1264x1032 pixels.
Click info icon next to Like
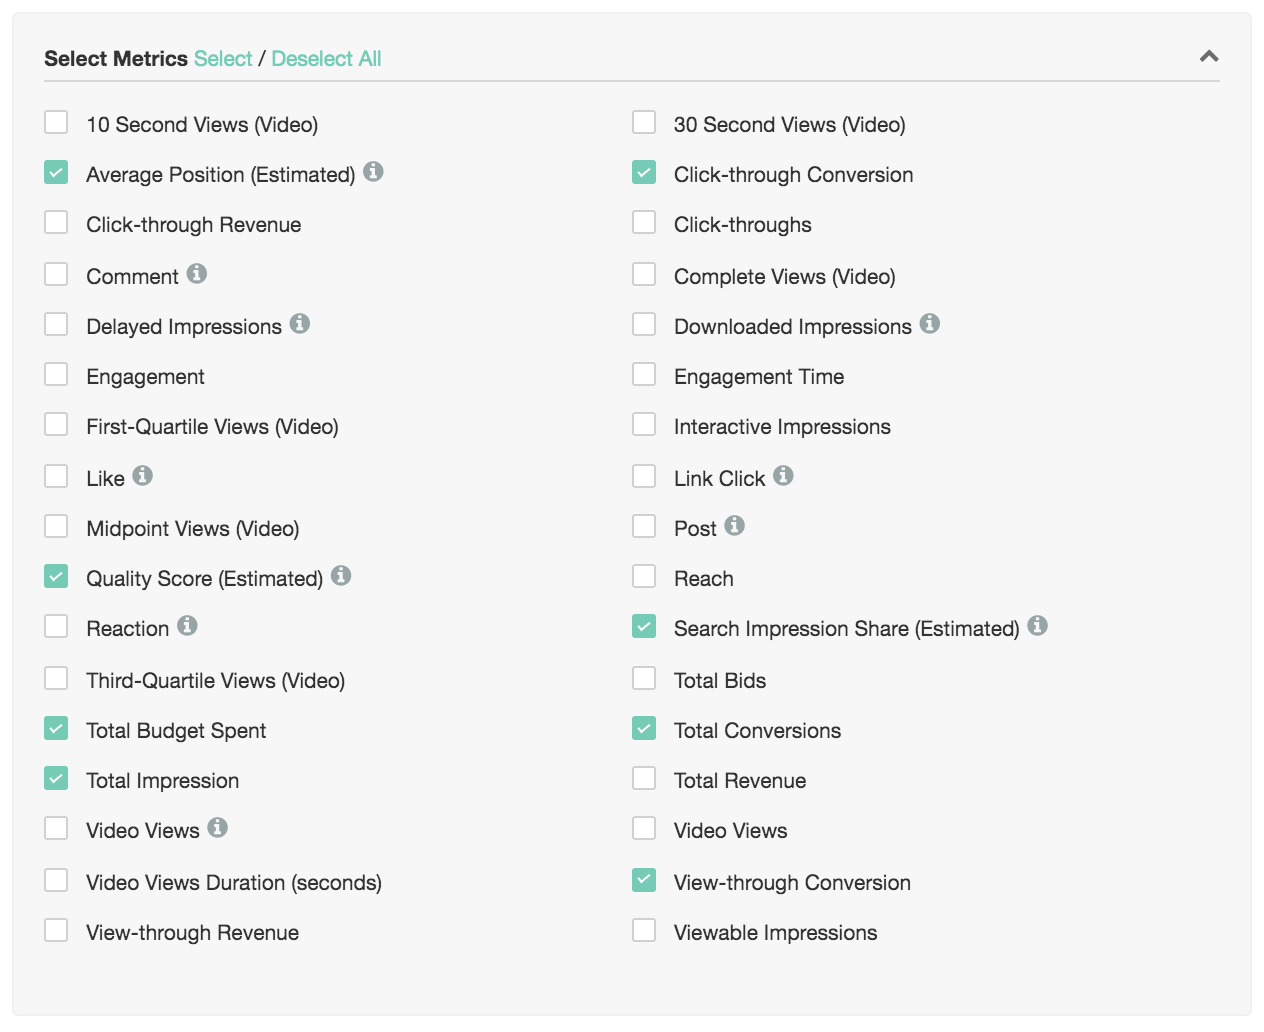point(143,476)
